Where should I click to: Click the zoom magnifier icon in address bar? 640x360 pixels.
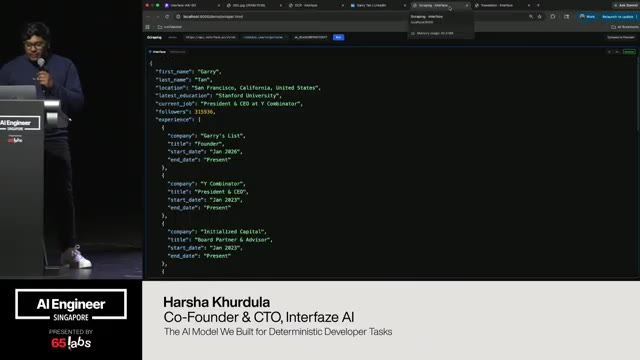click(531, 17)
